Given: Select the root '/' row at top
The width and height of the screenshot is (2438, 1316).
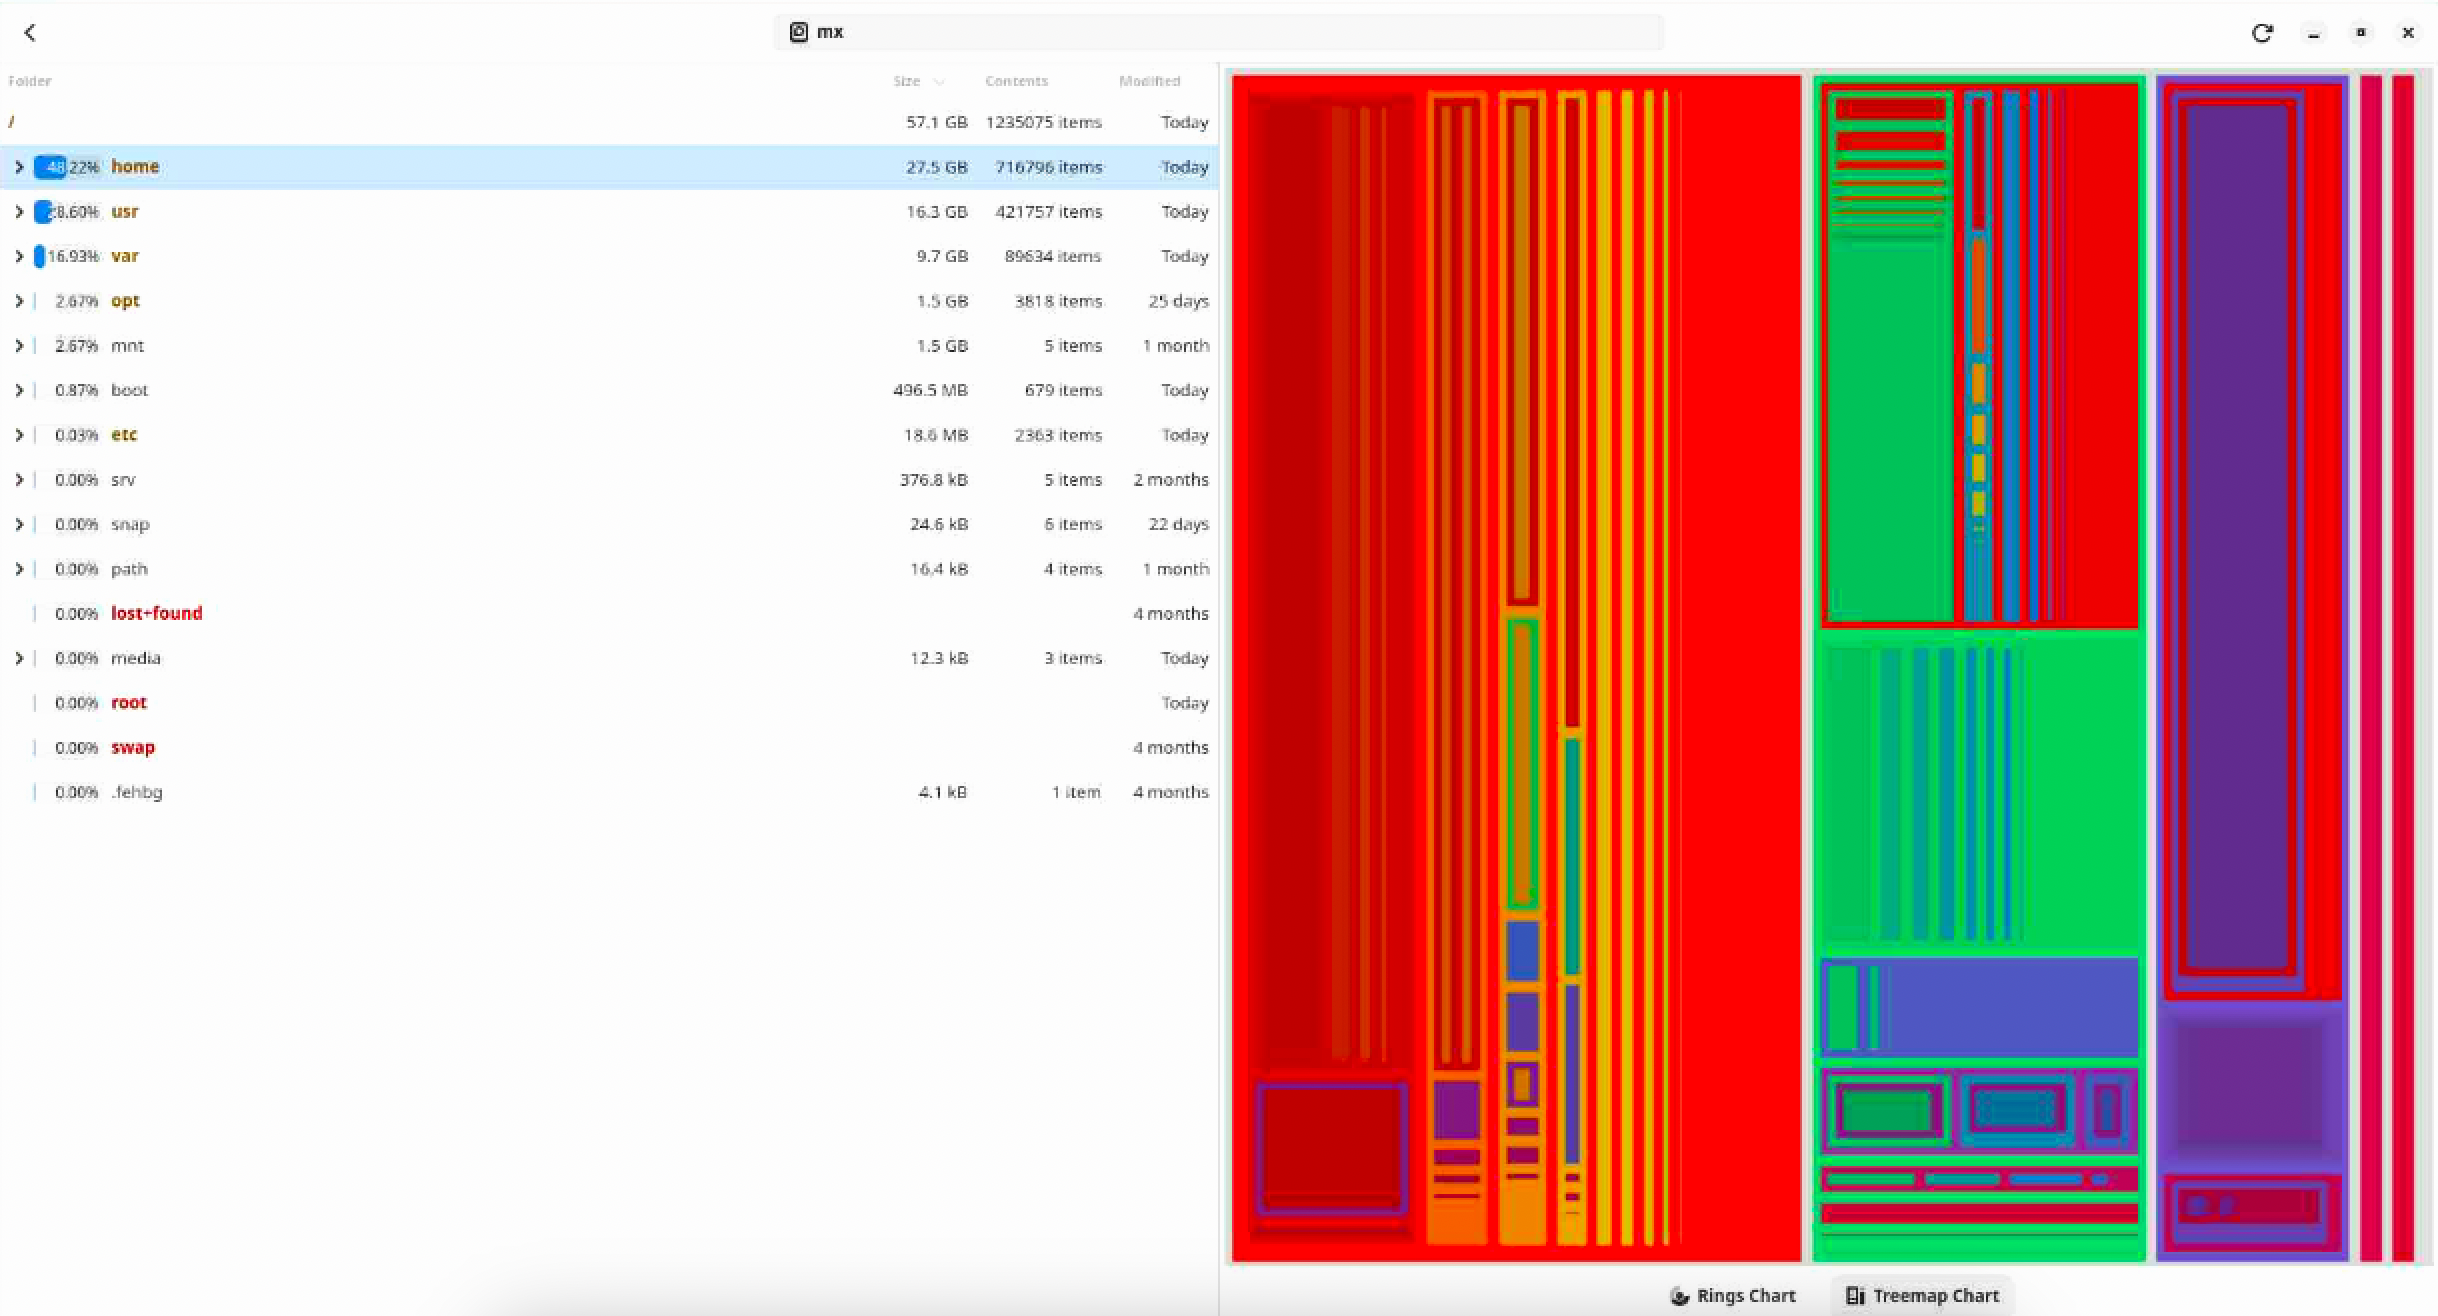Looking at the screenshot, I should point(609,122).
